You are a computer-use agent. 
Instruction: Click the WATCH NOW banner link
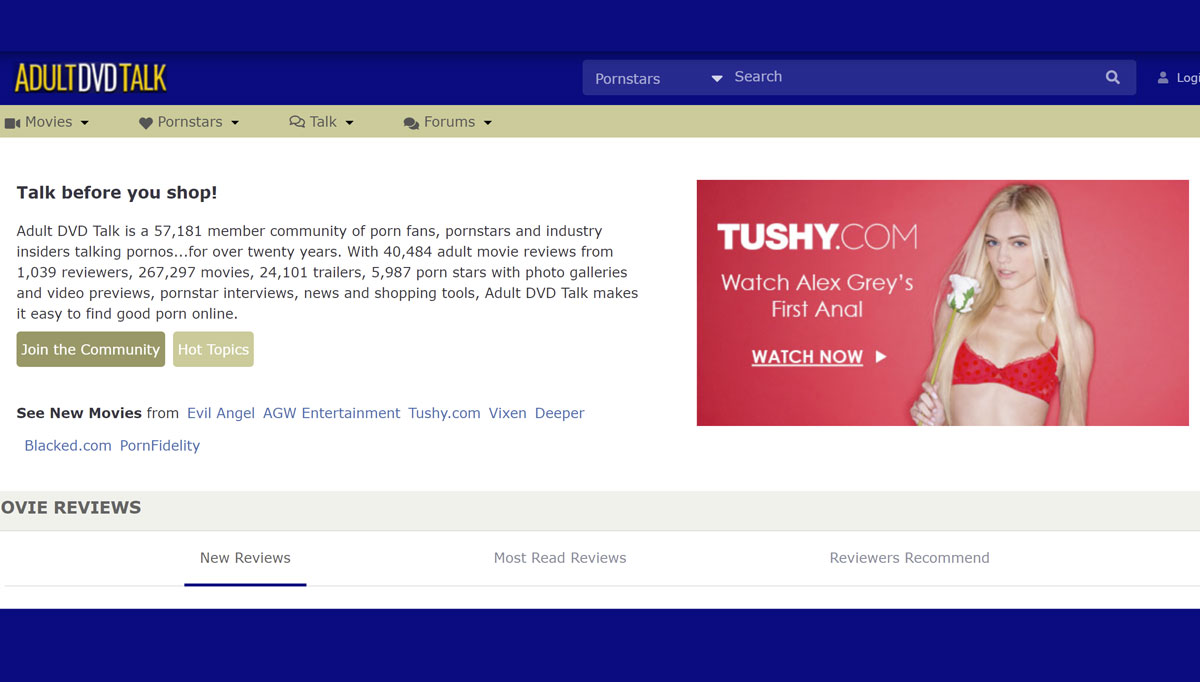[818, 357]
